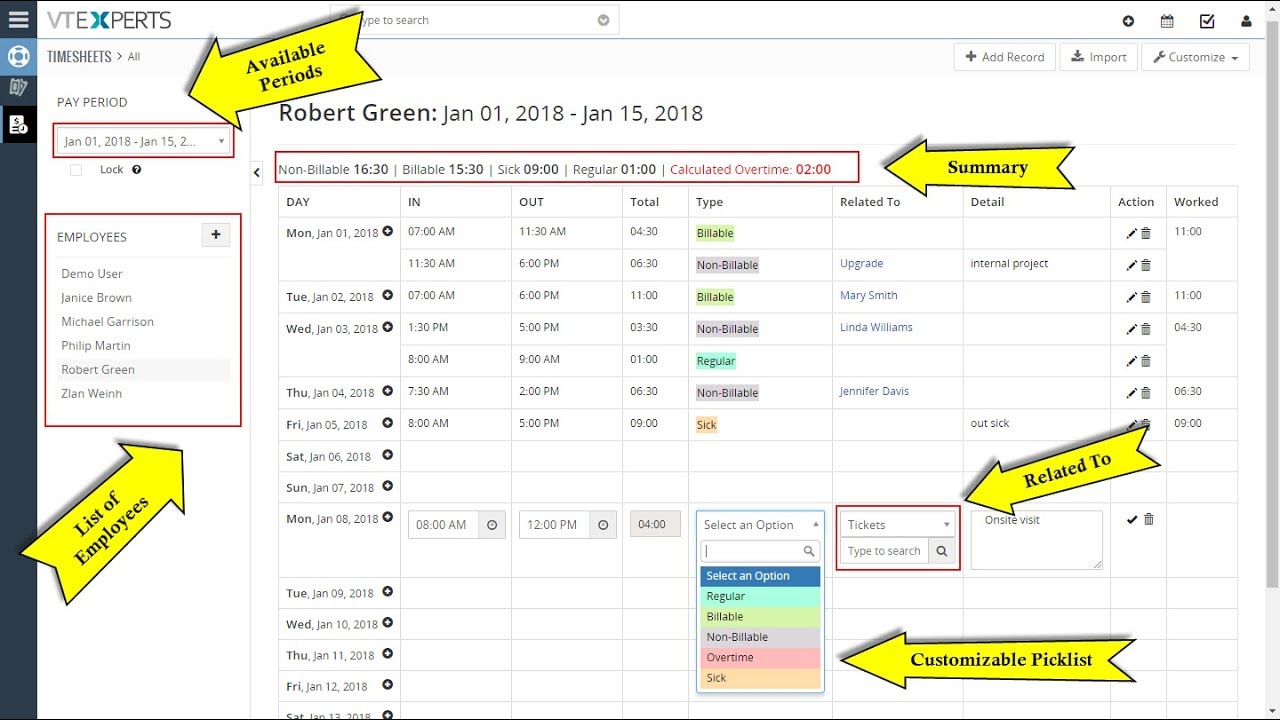The image size is (1280, 720).
Task: Open the Linda Williams link
Action: pos(876,327)
